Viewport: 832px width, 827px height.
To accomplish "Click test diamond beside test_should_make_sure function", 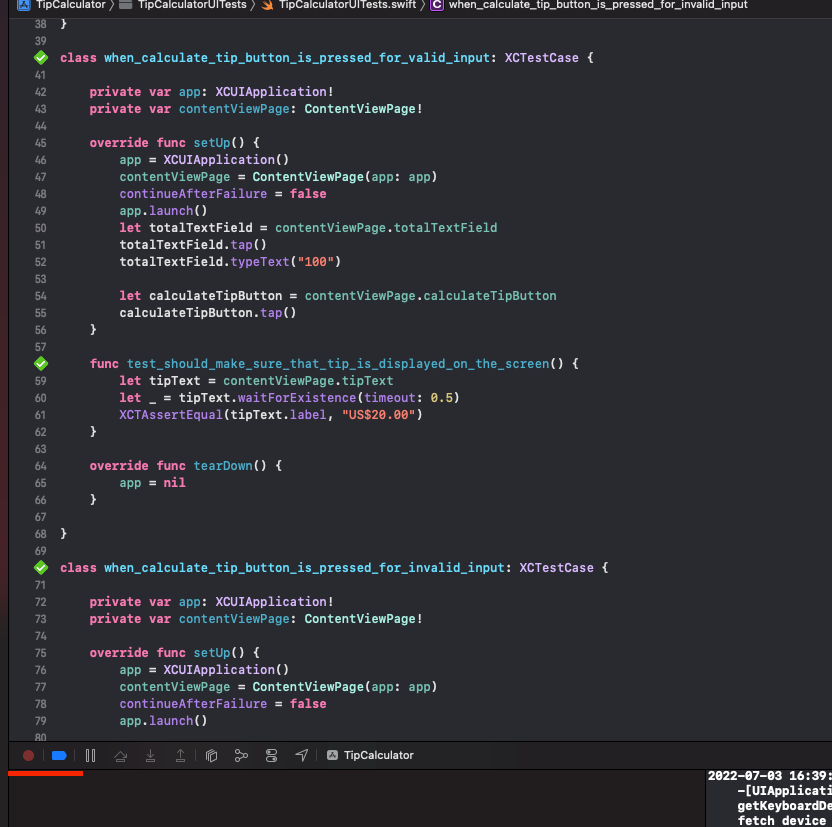I will (41, 364).
